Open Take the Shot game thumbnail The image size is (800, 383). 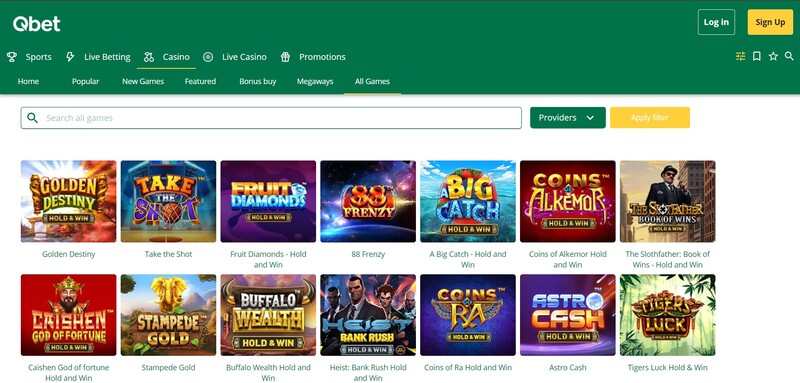(168, 201)
